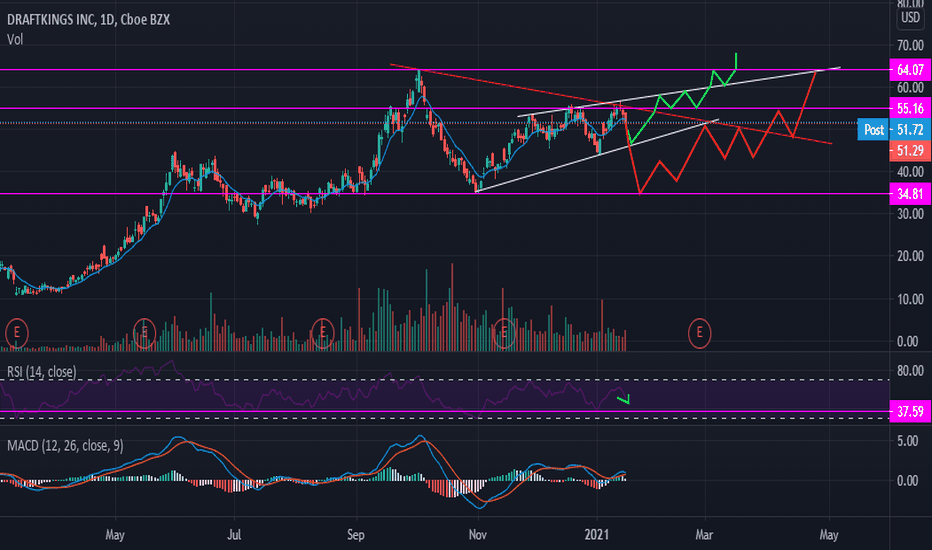Click the 55.16 magenta price label
The image size is (932, 550).
[x=910, y=108]
